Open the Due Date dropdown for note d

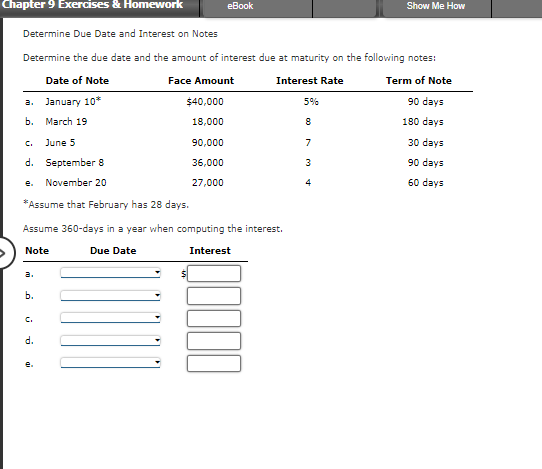pos(111,340)
